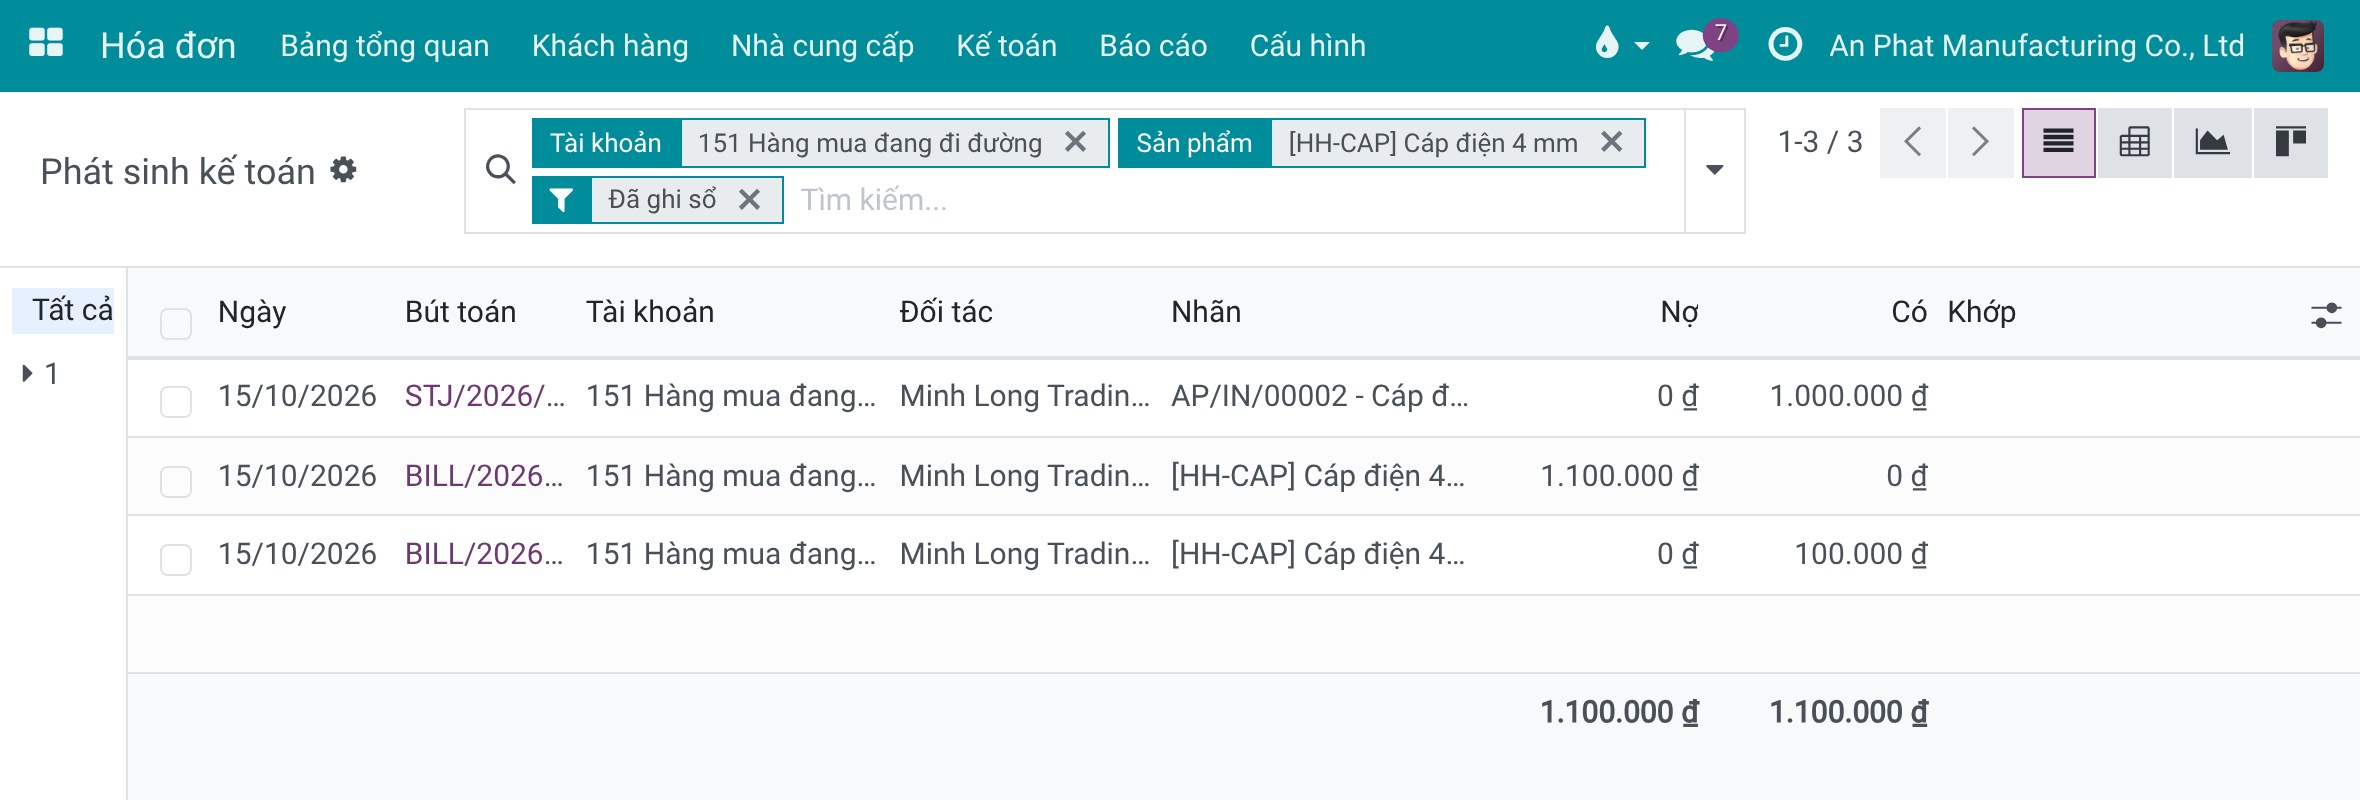Open the Báo cáo menu
The height and width of the screenshot is (800, 2360).
[1153, 46]
